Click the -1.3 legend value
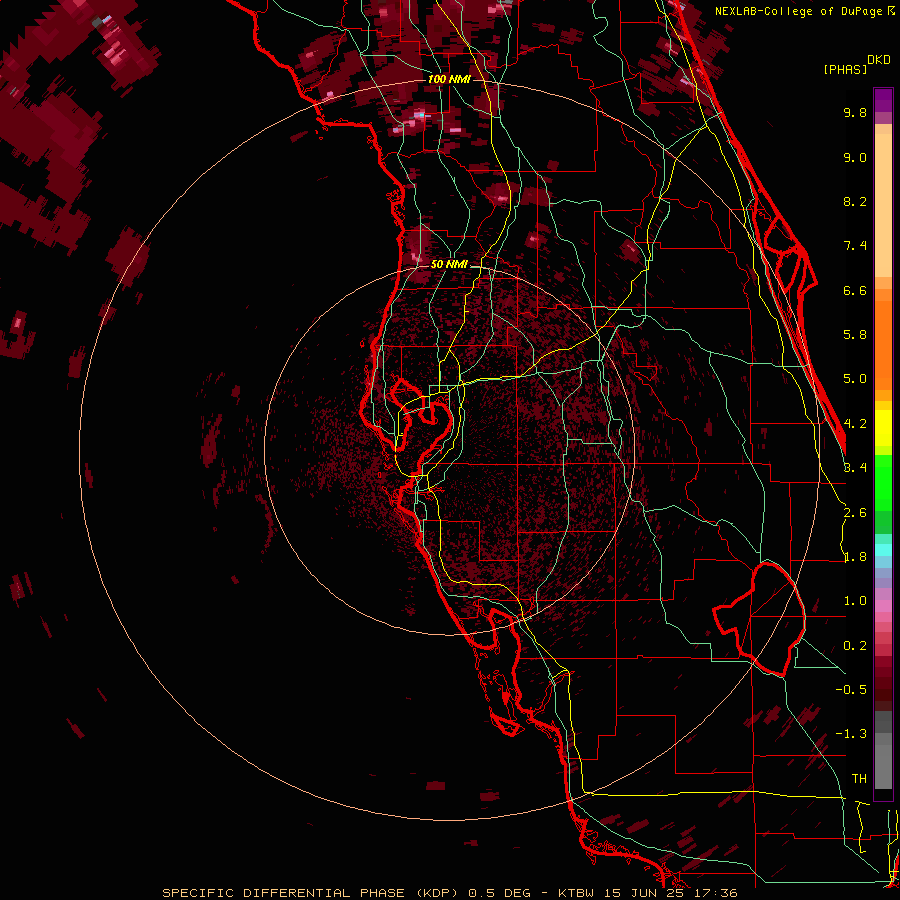 point(851,734)
